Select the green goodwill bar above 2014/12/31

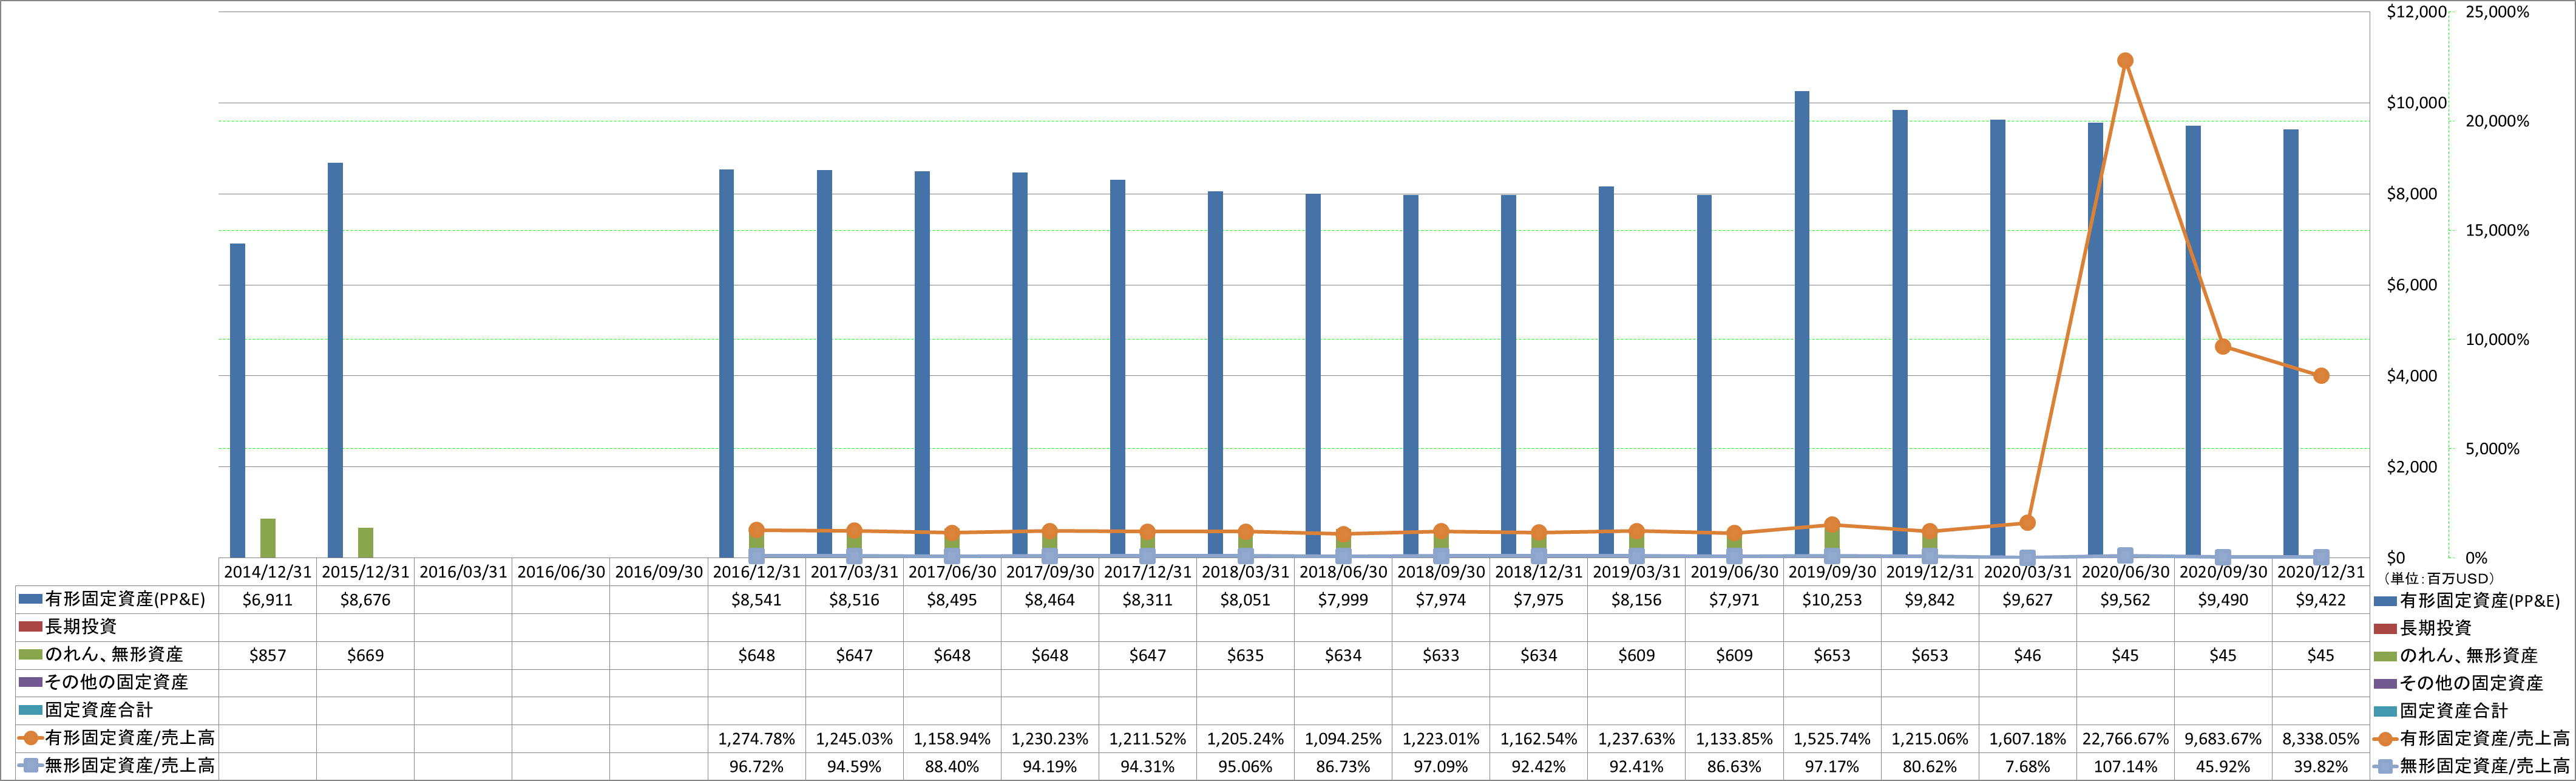click(268, 538)
